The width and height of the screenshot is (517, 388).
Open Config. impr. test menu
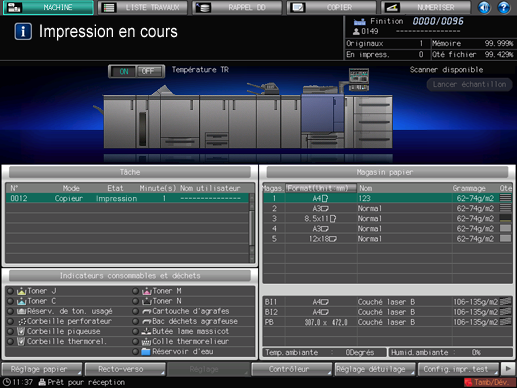[x=458, y=369]
